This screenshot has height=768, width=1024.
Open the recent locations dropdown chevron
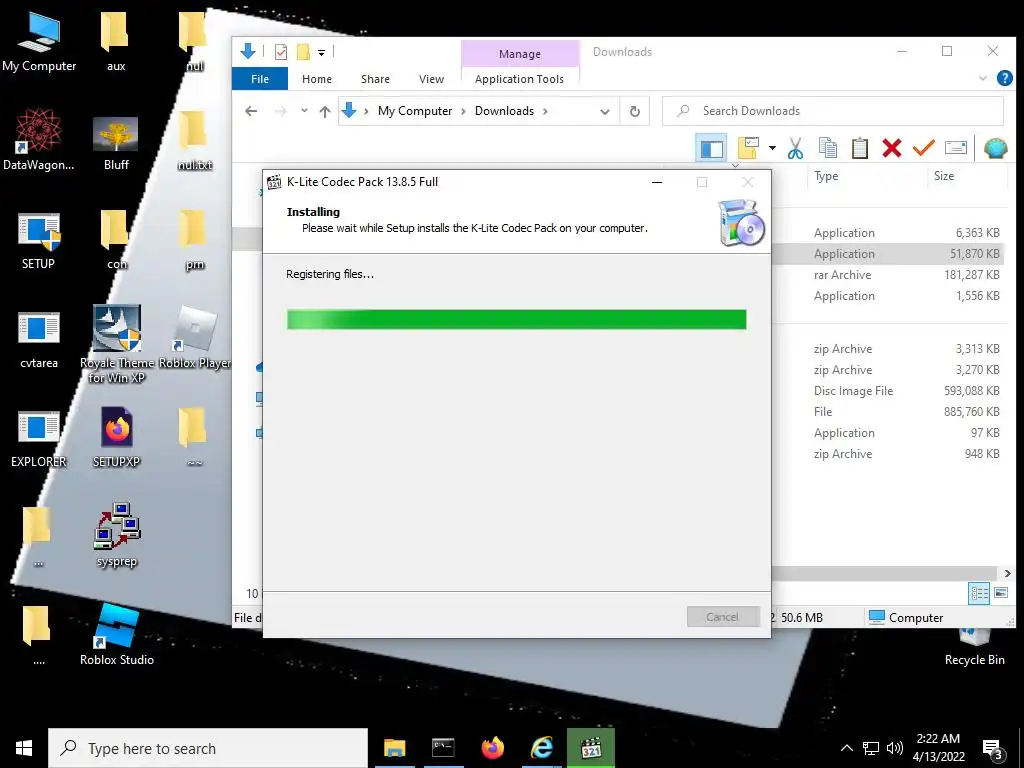click(304, 111)
